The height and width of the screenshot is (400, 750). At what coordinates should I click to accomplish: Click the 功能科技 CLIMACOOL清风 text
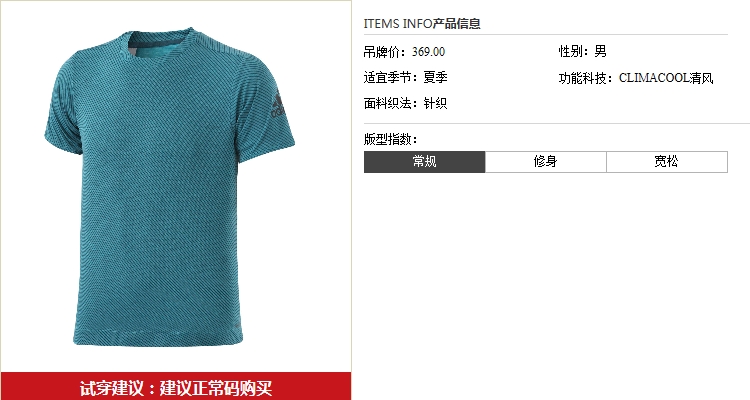coord(636,78)
